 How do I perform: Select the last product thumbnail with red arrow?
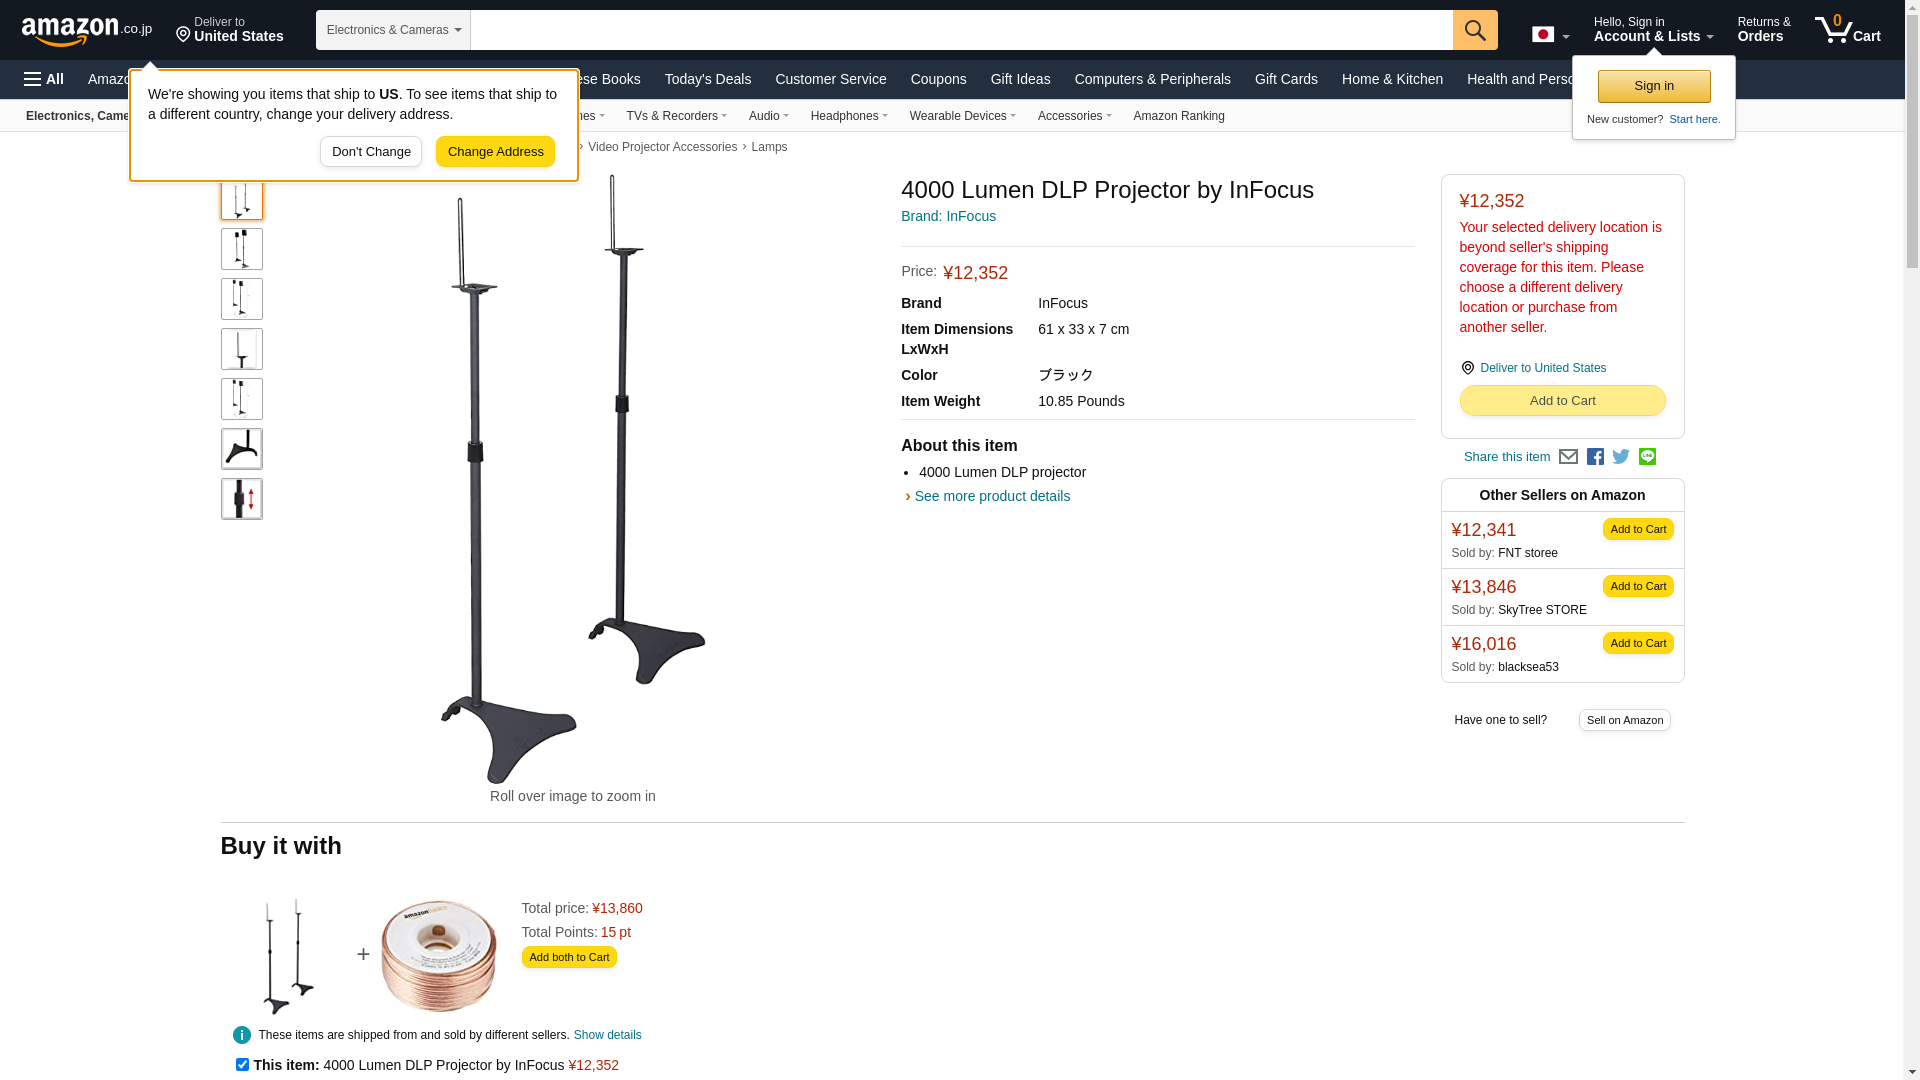click(242, 499)
